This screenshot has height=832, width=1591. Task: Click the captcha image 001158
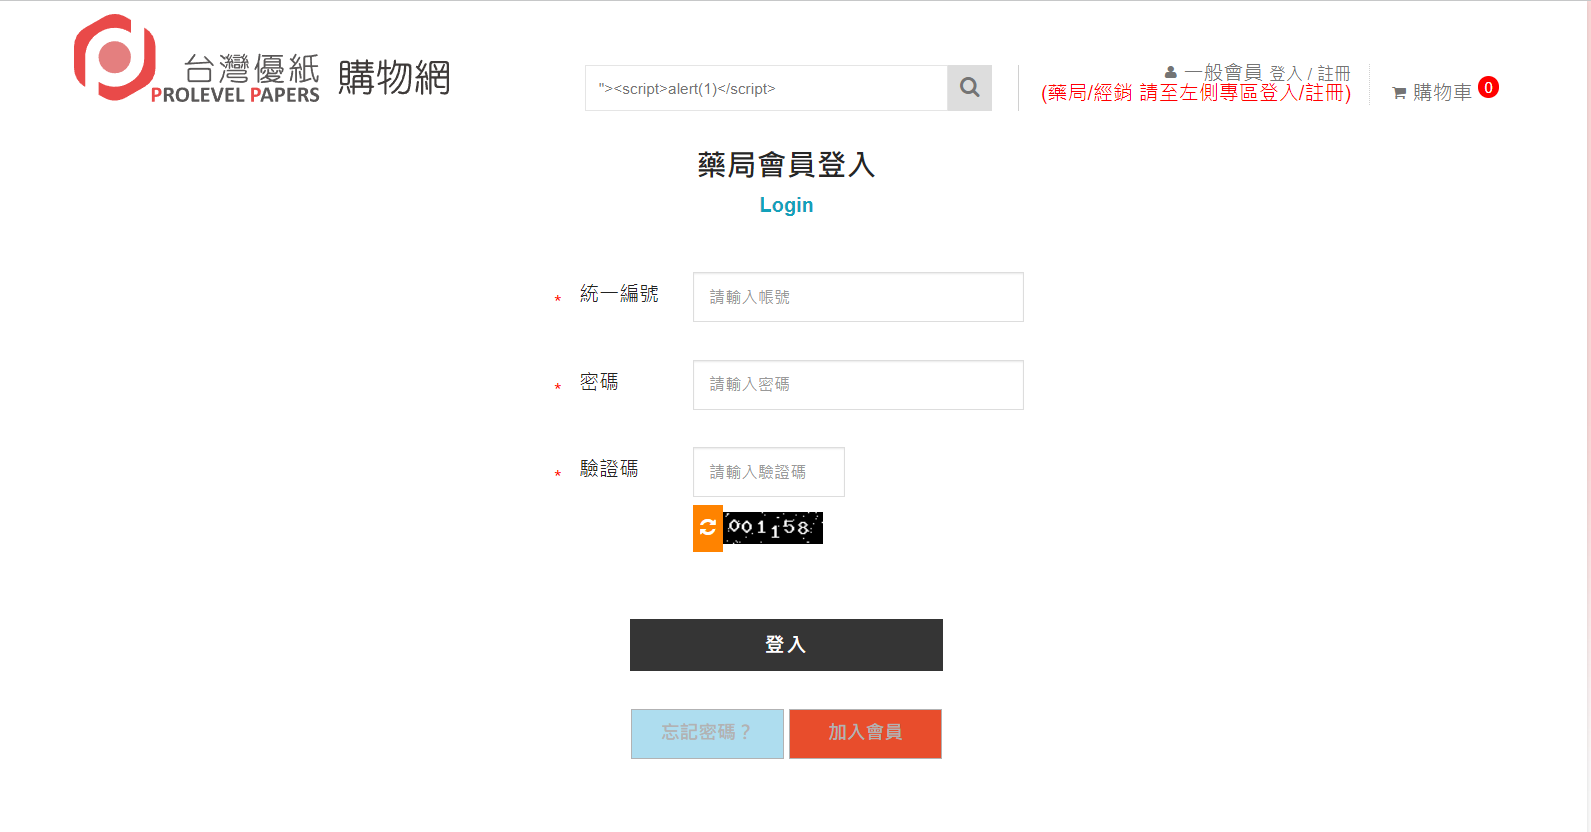(x=773, y=527)
